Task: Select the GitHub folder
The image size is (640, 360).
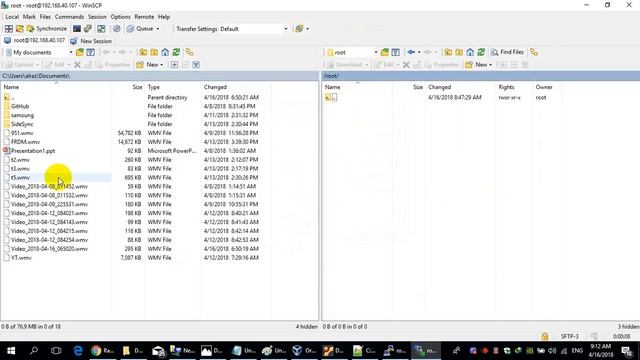Action: [x=20, y=106]
